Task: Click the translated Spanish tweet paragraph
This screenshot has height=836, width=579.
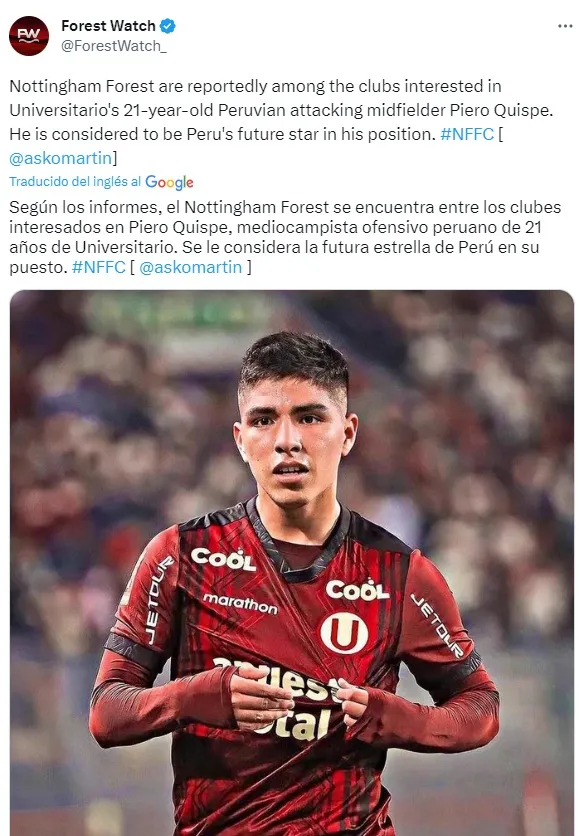Action: pyautogui.click(x=285, y=237)
